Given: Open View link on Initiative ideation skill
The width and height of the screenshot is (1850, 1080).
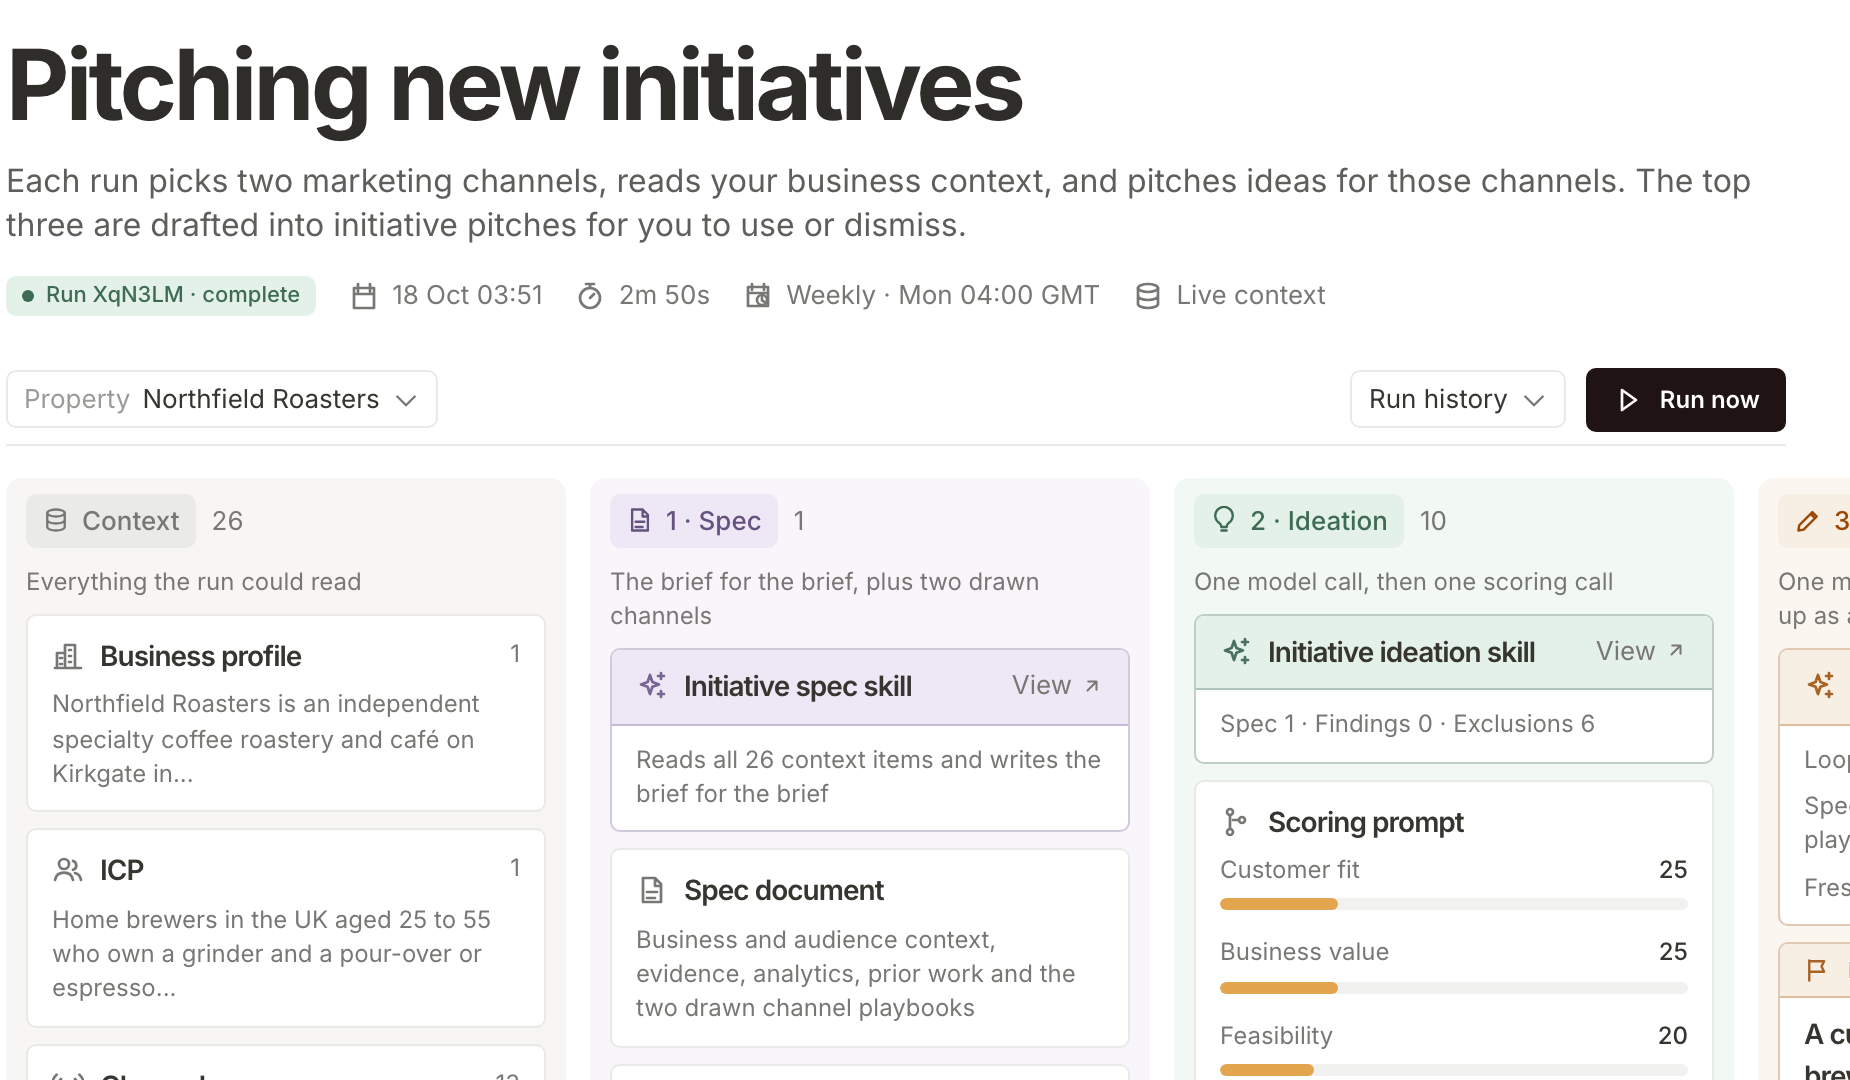Looking at the screenshot, I should coord(1640,652).
